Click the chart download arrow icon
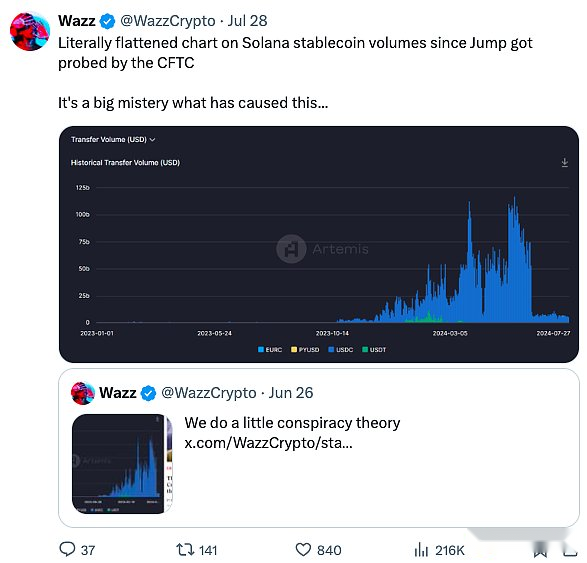This screenshot has height=563, width=587. tap(565, 162)
